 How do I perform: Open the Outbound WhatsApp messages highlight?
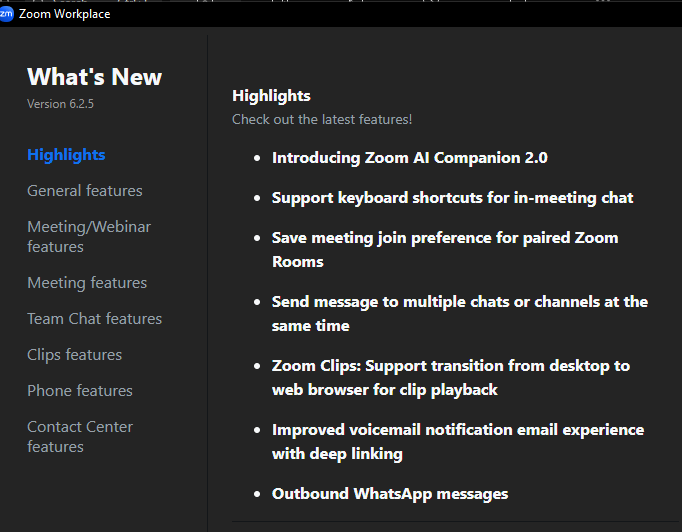tap(390, 494)
